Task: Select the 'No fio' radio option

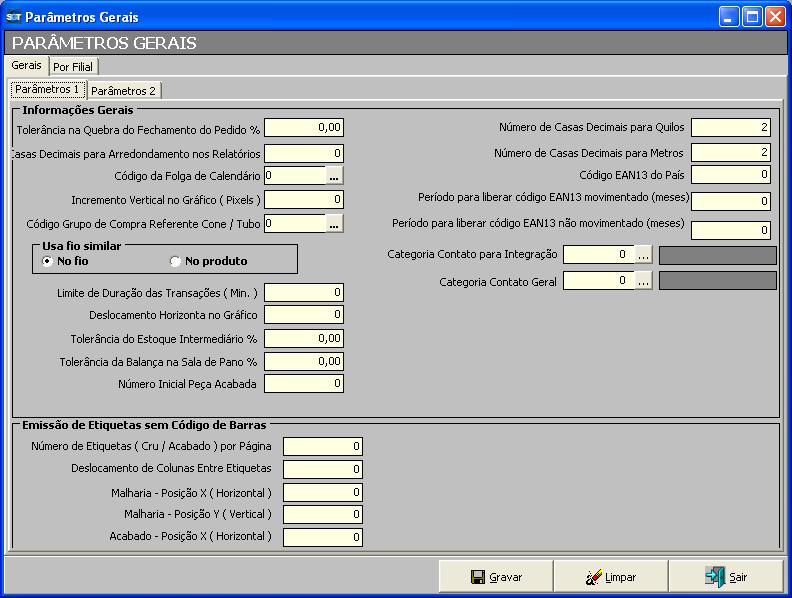Action: click(x=47, y=261)
